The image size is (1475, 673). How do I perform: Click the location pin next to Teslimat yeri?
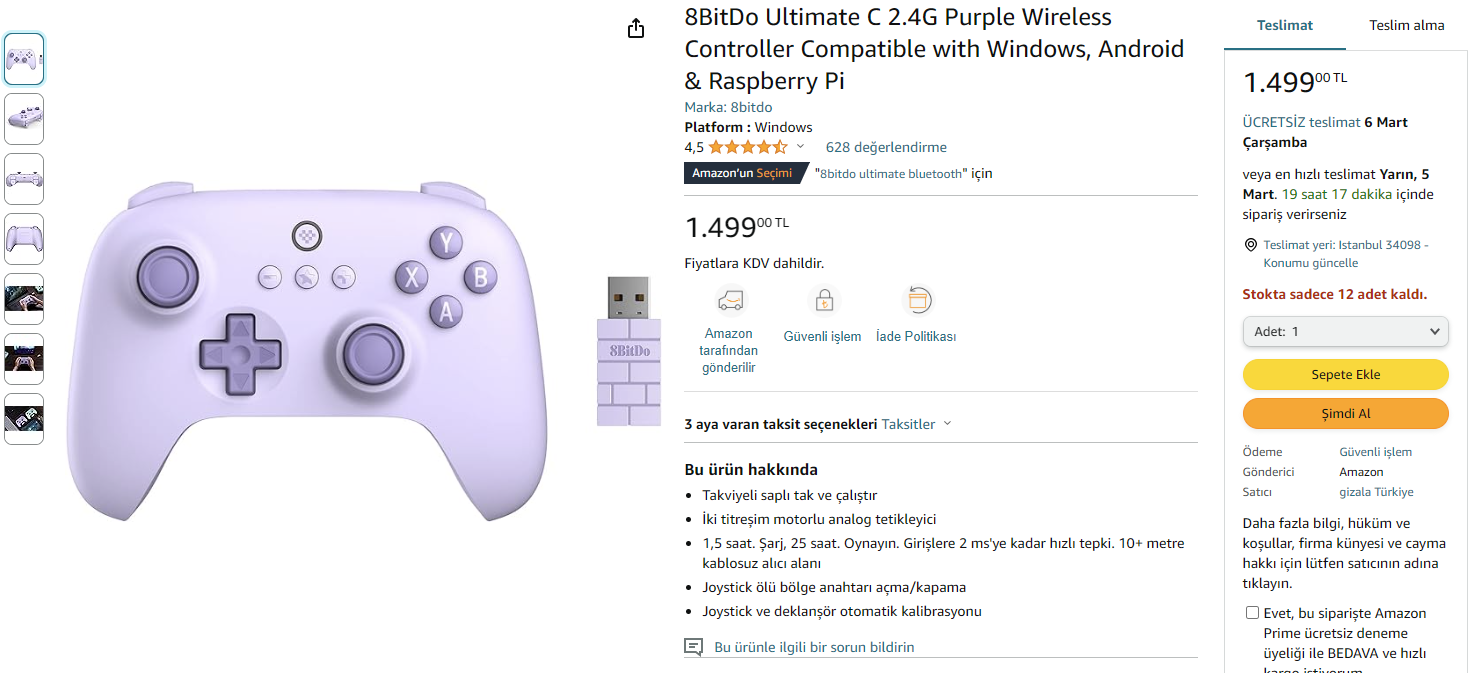tap(1250, 244)
